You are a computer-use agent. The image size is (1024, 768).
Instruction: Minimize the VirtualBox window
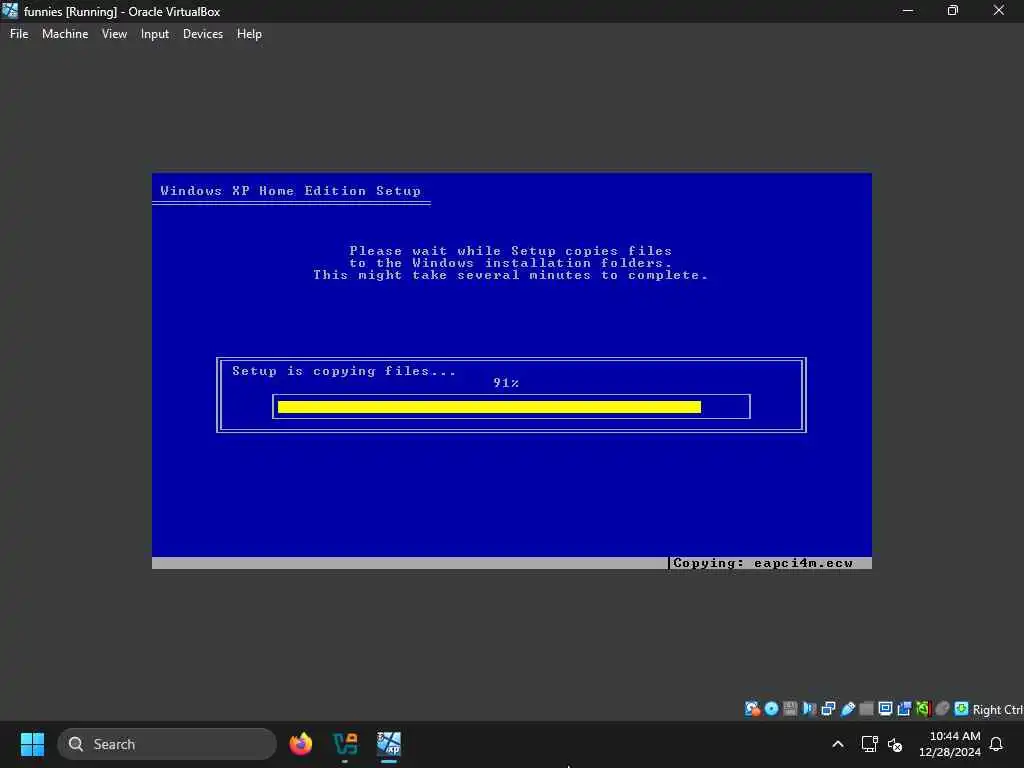tap(907, 10)
